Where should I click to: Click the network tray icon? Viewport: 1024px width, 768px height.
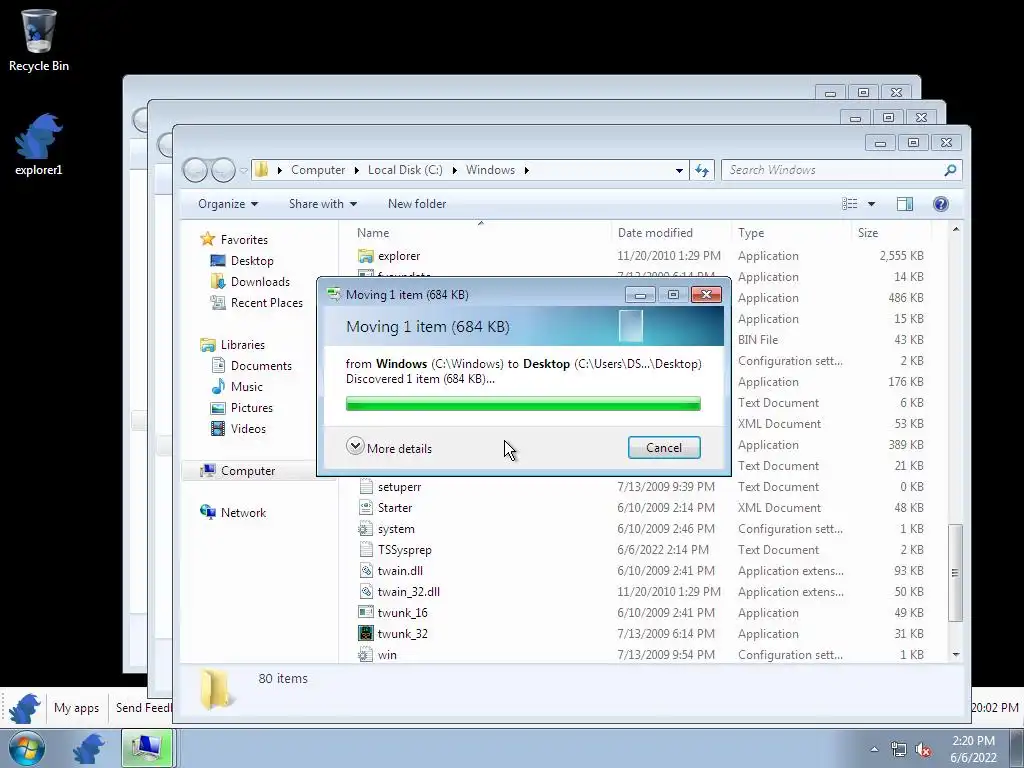click(x=899, y=749)
